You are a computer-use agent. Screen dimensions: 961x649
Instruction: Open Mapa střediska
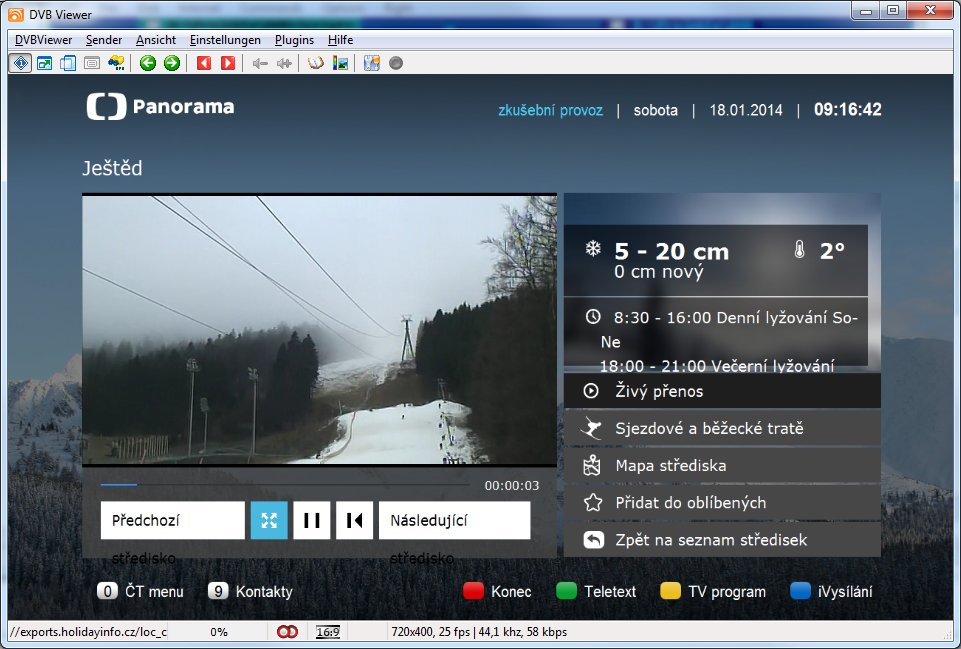click(x=722, y=466)
